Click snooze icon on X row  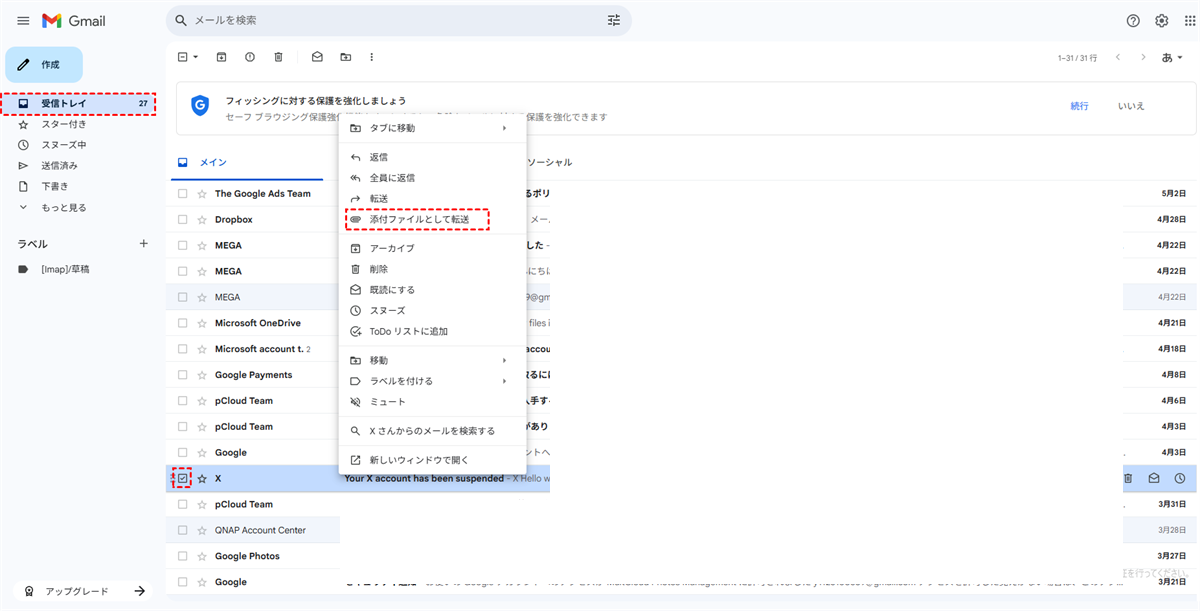pyautogui.click(x=1179, y=479)
